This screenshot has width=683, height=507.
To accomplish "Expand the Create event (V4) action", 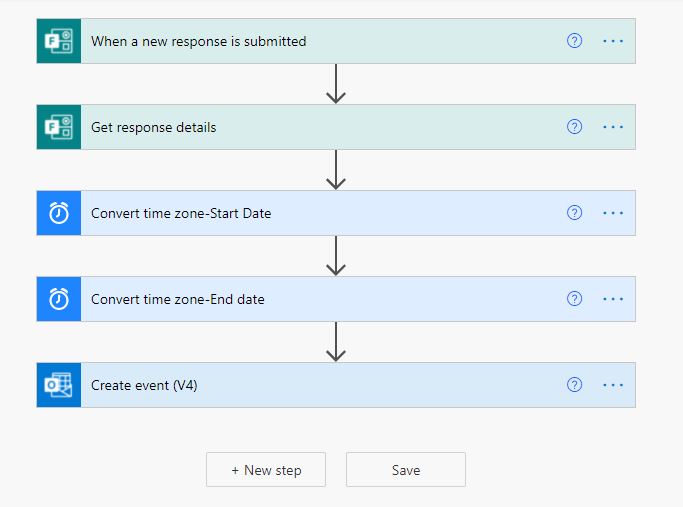I will tap(300, 385).
